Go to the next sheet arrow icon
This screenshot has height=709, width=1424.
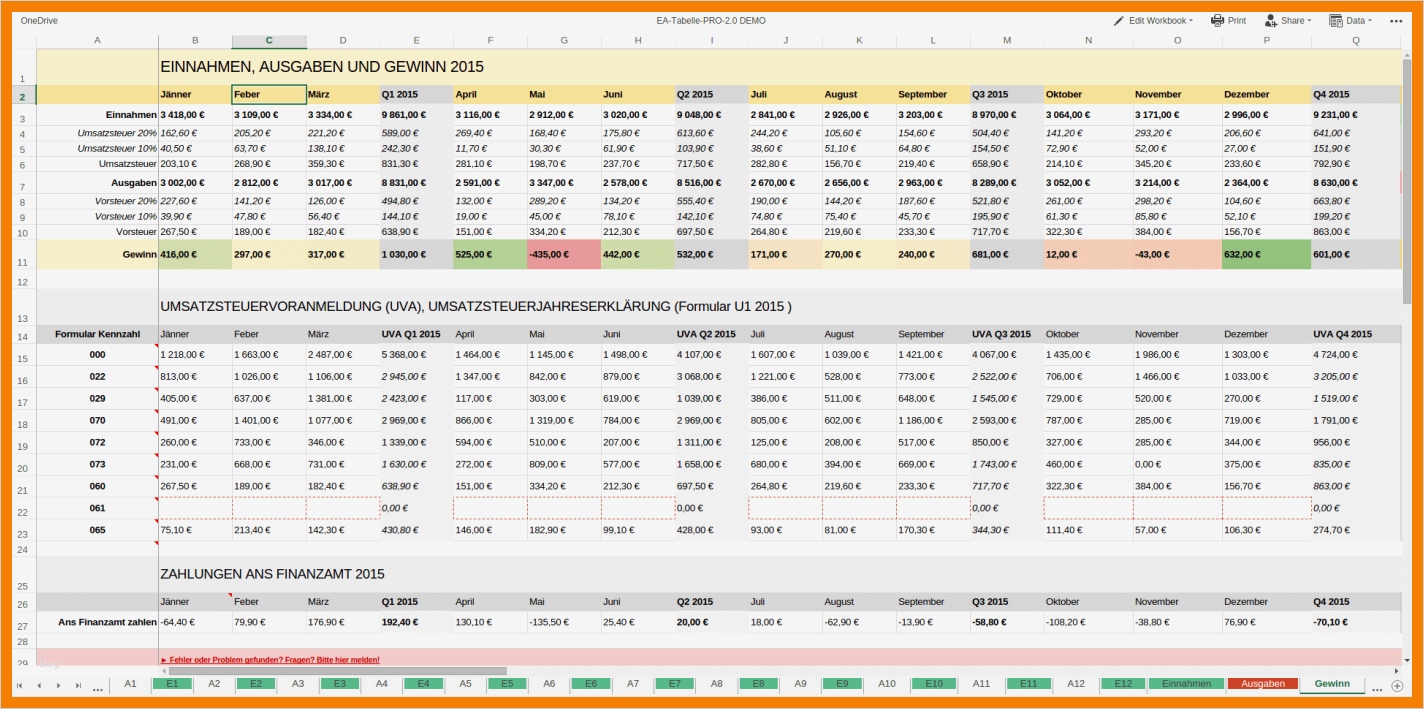pos(60,684)
